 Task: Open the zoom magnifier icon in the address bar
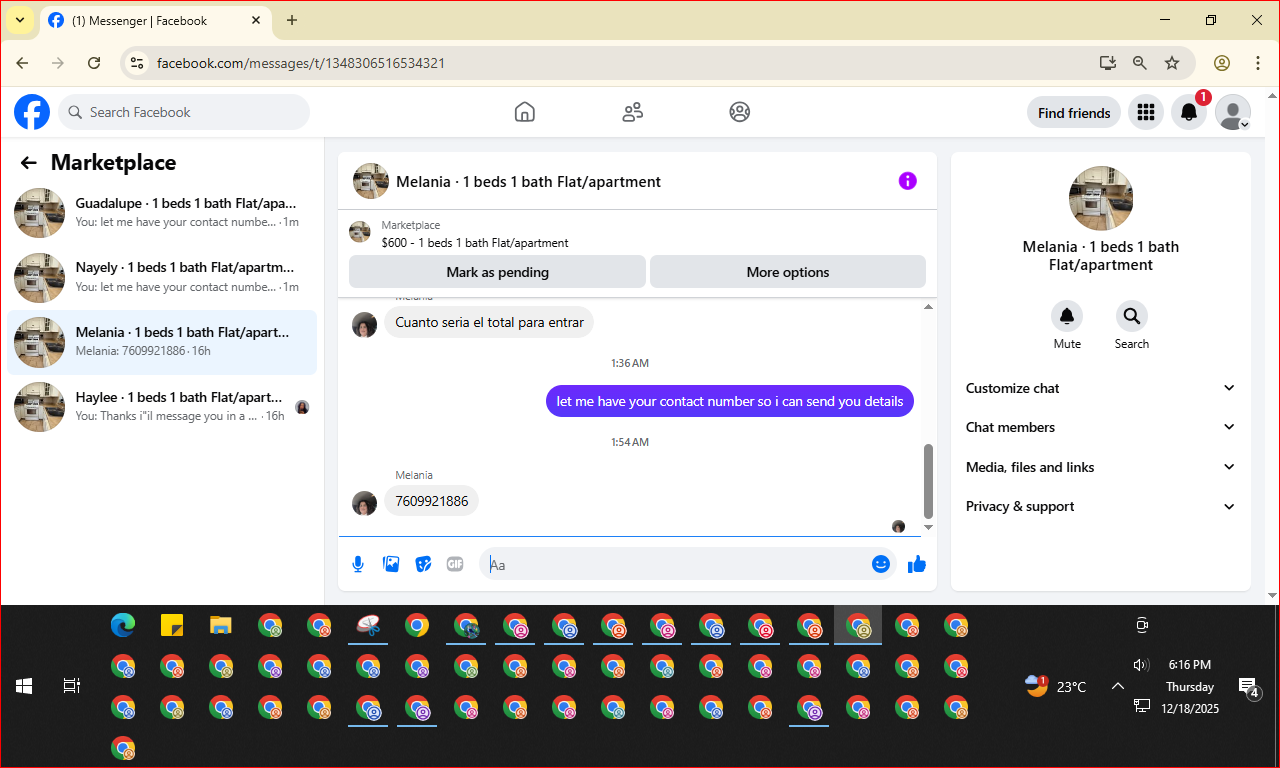(1140, 63)
